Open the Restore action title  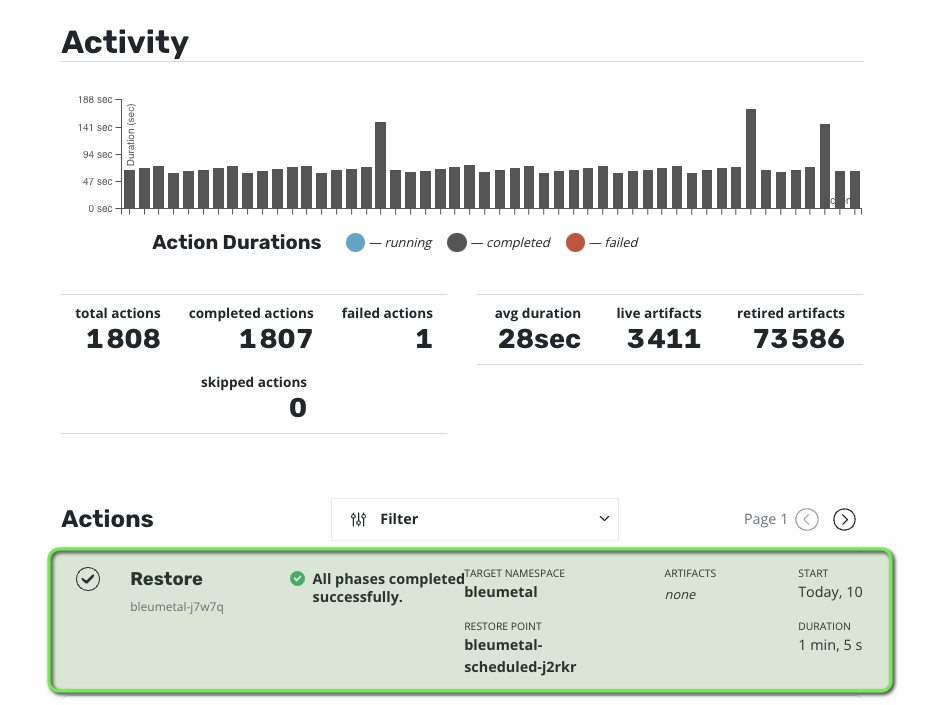166,579
